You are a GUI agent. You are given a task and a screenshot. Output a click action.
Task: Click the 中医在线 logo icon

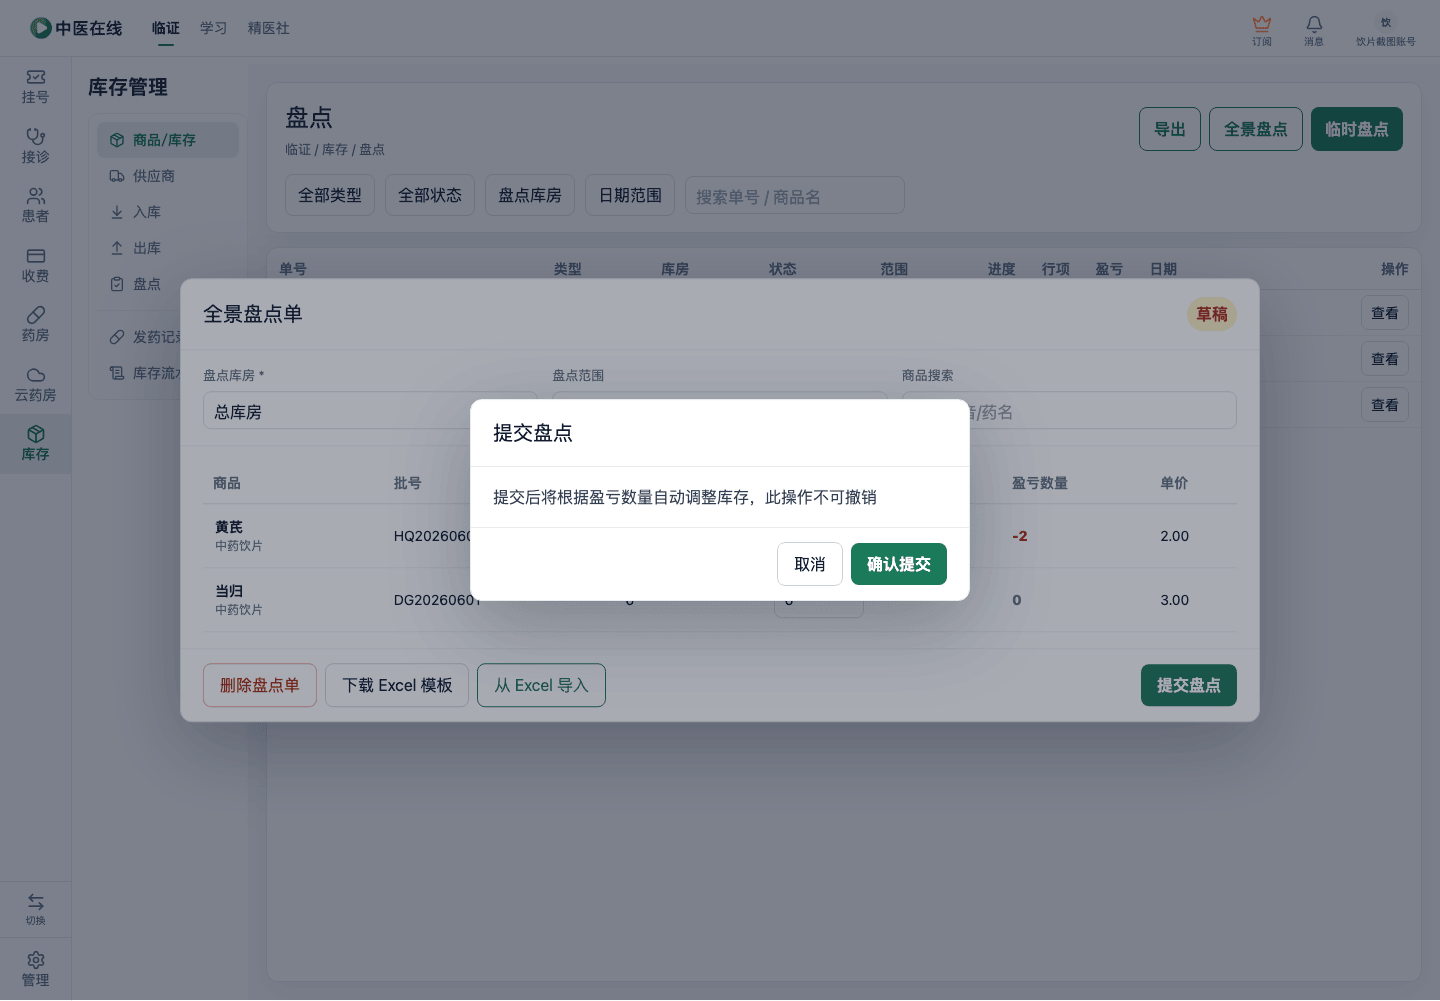point(40,28)
